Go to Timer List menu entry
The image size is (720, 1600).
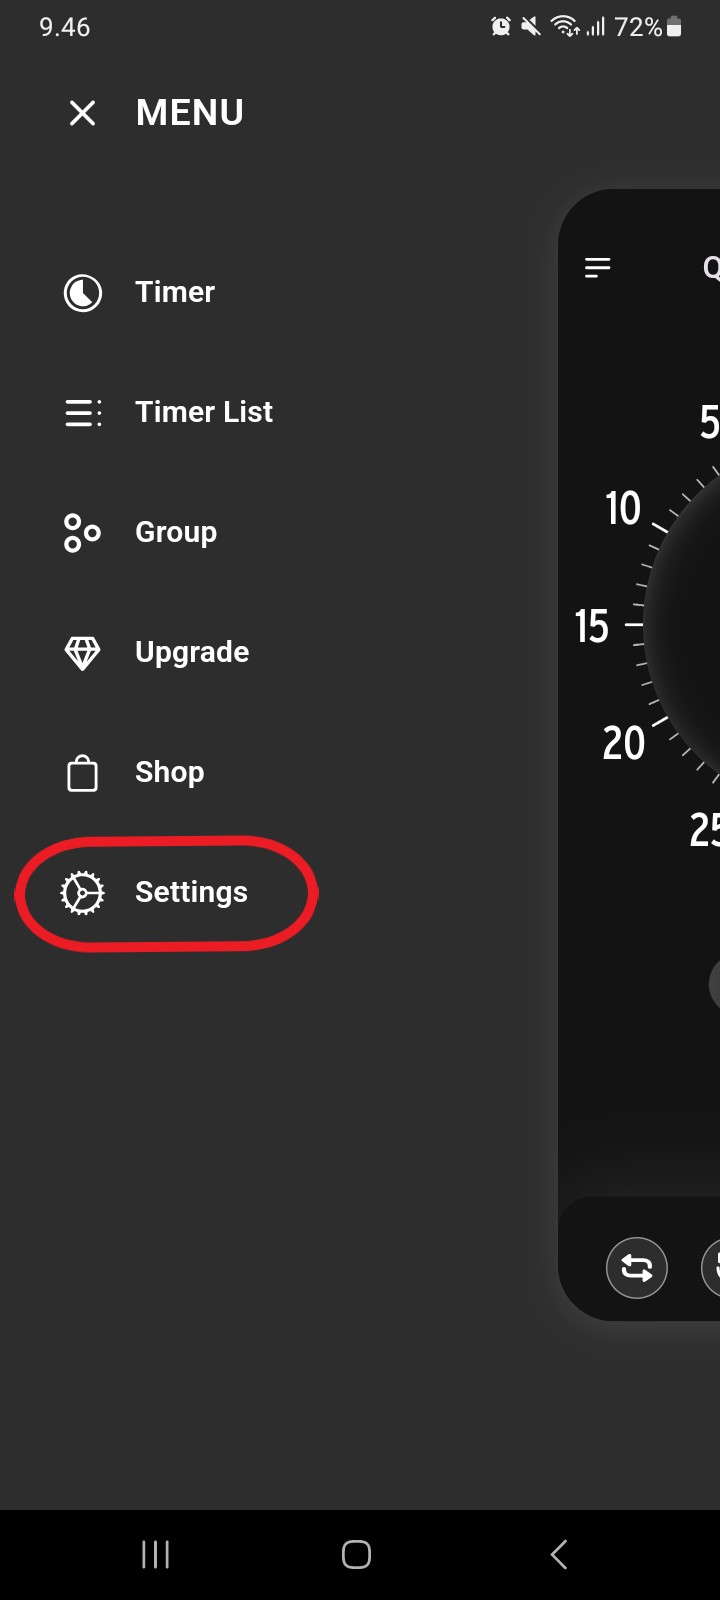204,412
